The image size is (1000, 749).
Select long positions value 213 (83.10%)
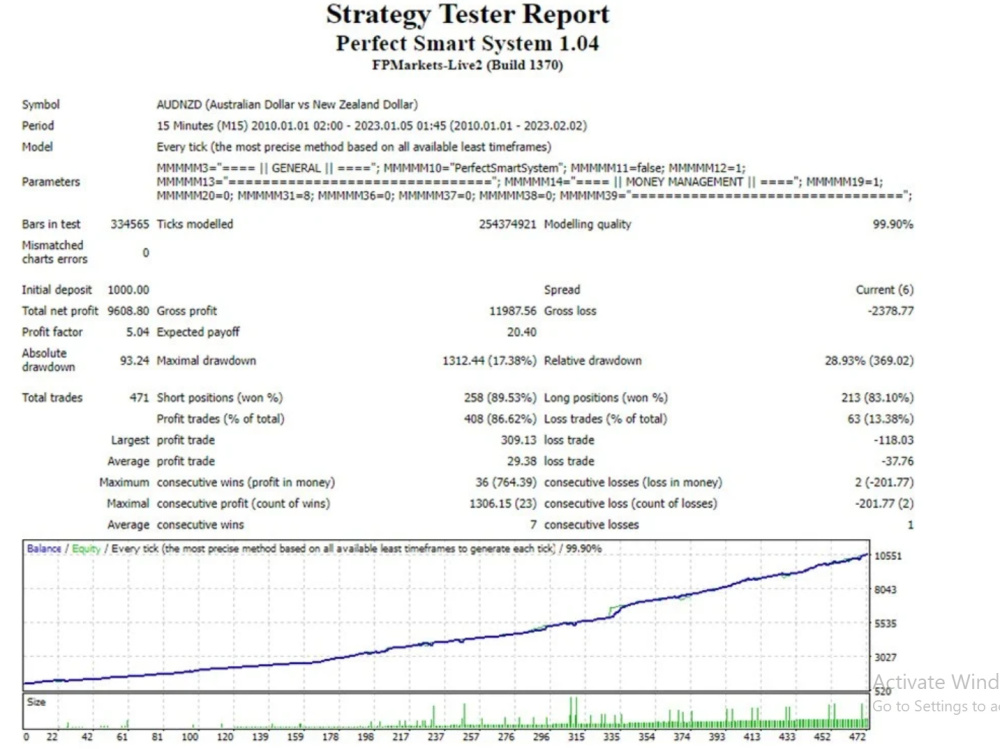(x=878, y=397)
